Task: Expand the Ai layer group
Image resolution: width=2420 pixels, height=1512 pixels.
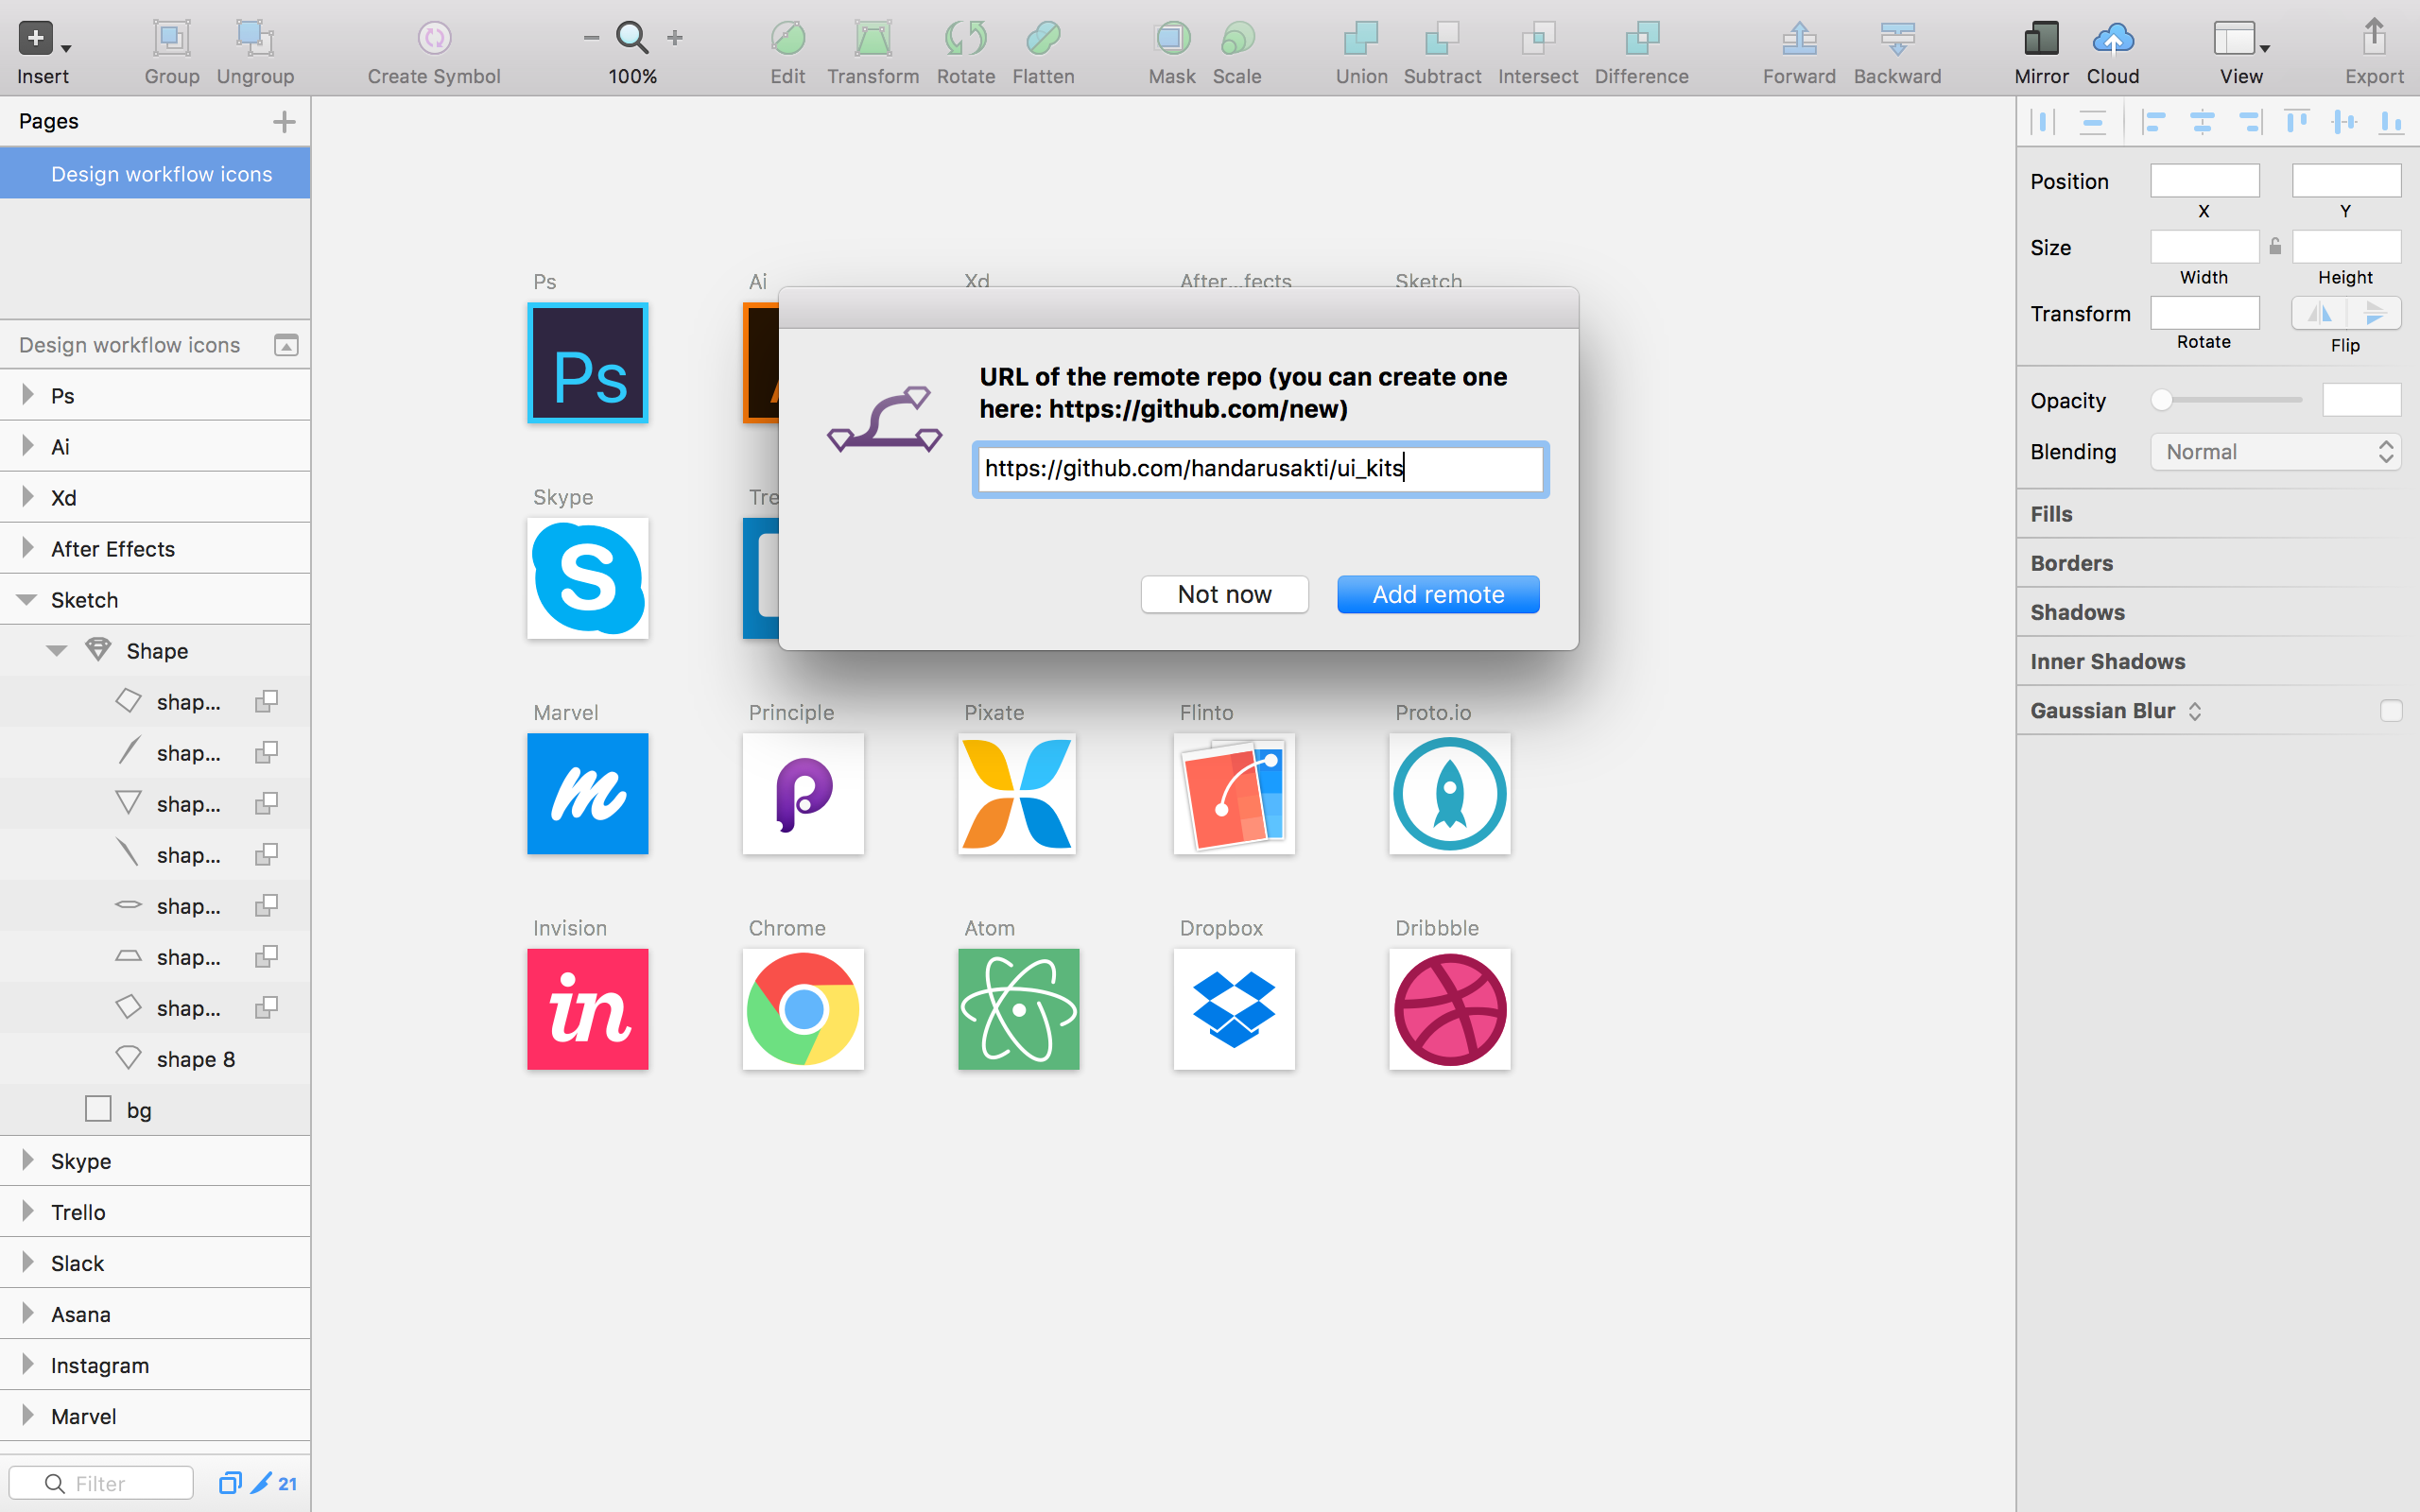Action: (28, 446)
